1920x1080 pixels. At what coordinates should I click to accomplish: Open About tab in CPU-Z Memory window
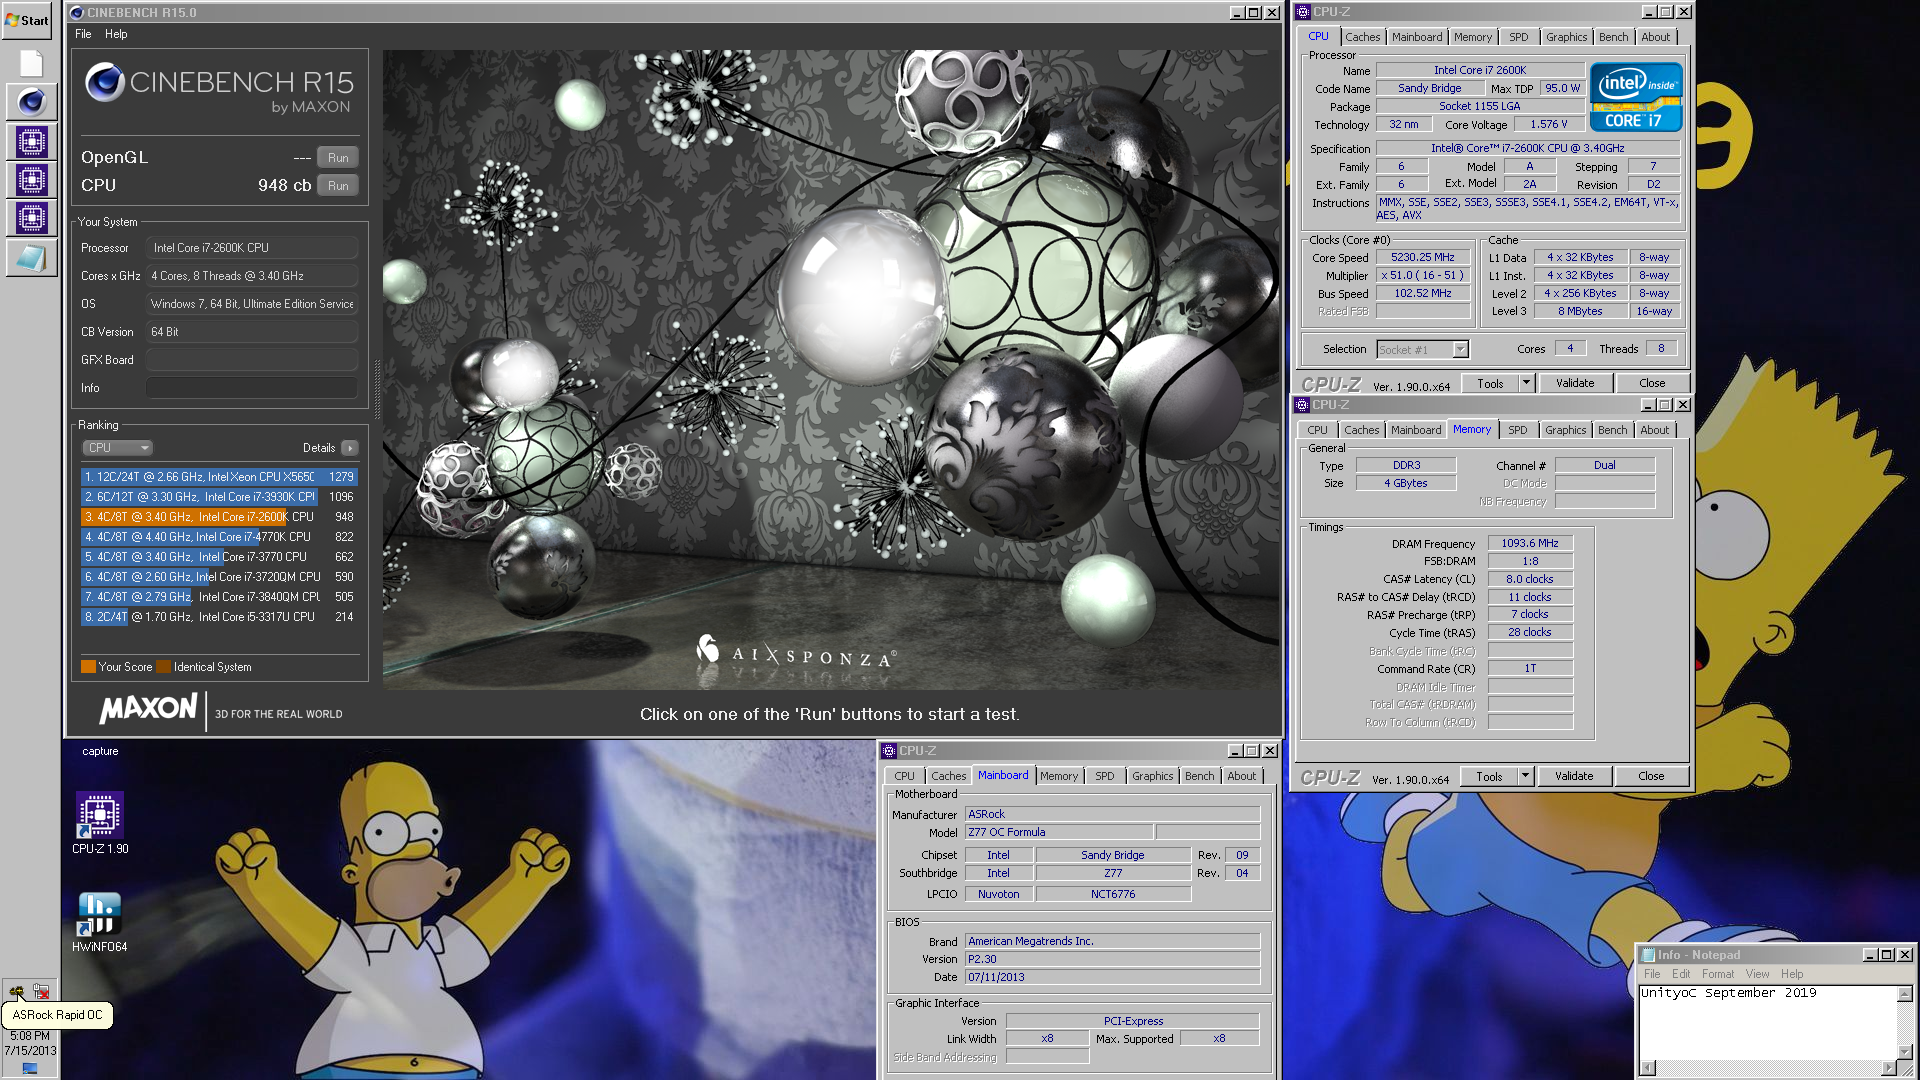1654,430
